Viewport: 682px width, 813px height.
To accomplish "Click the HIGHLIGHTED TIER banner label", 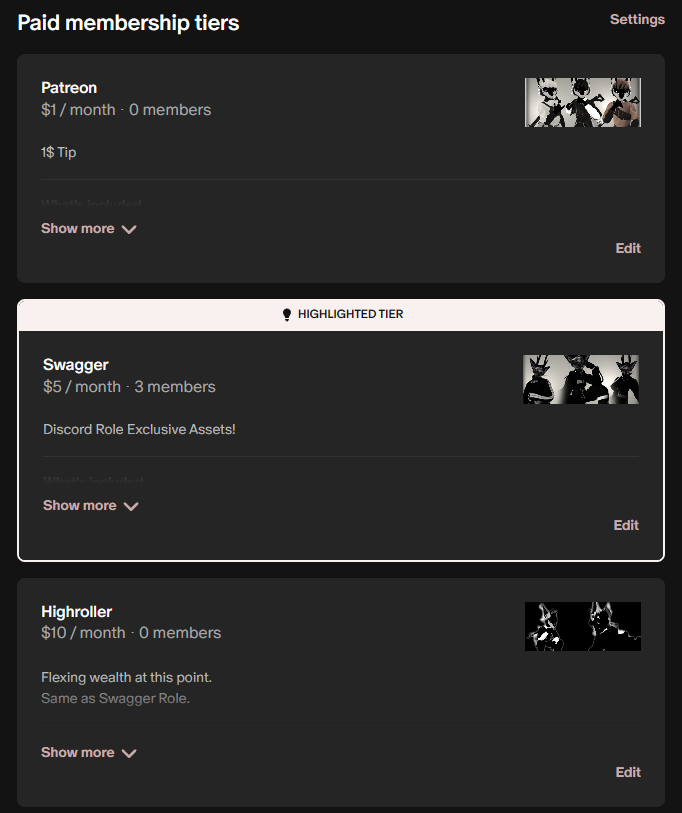I will click(351, 314).
